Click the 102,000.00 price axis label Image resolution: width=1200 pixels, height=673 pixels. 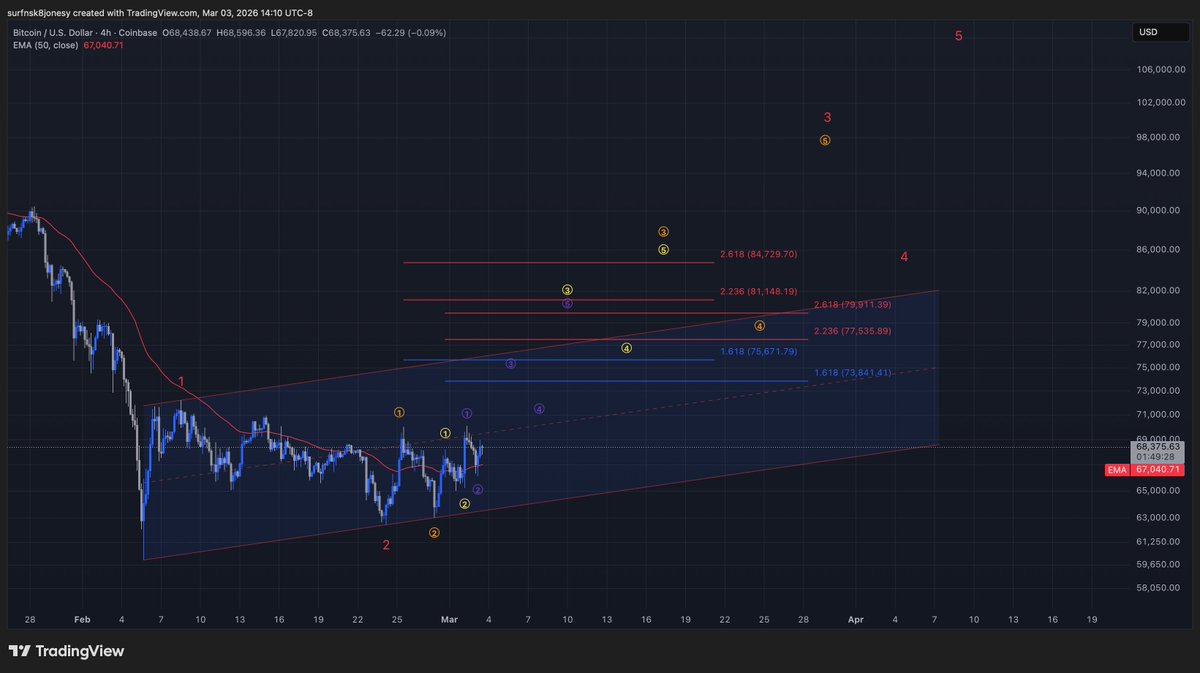[x=1161, y=103]
